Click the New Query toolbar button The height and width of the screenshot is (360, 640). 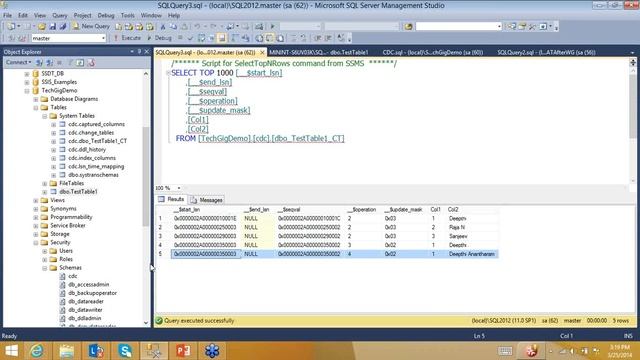click(91, 26)
